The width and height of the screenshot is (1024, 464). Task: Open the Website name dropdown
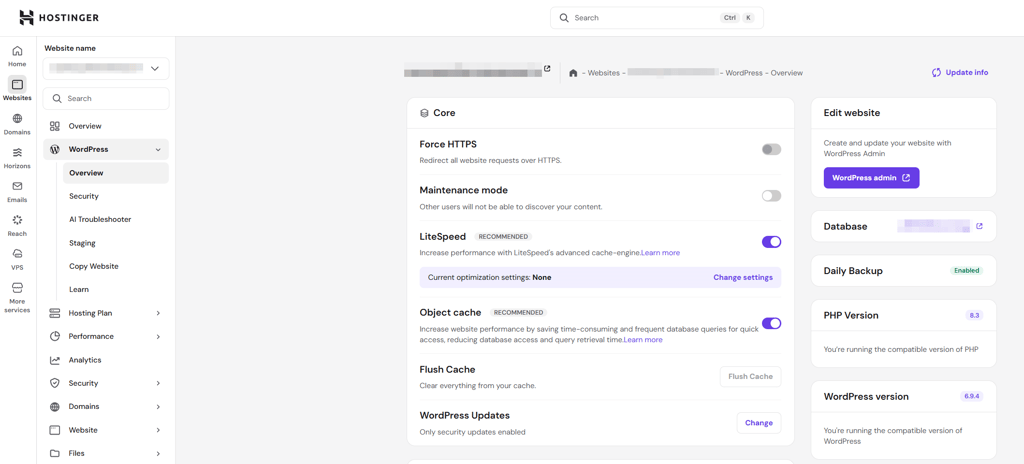106,69
